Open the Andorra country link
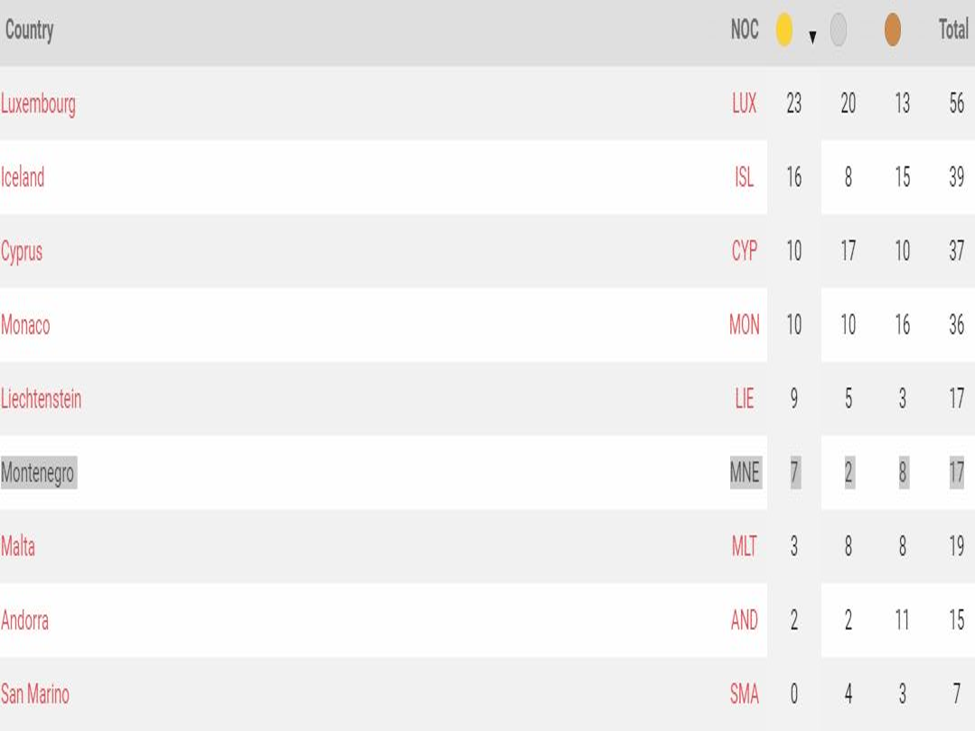975x731 pixels. [25, 621]
